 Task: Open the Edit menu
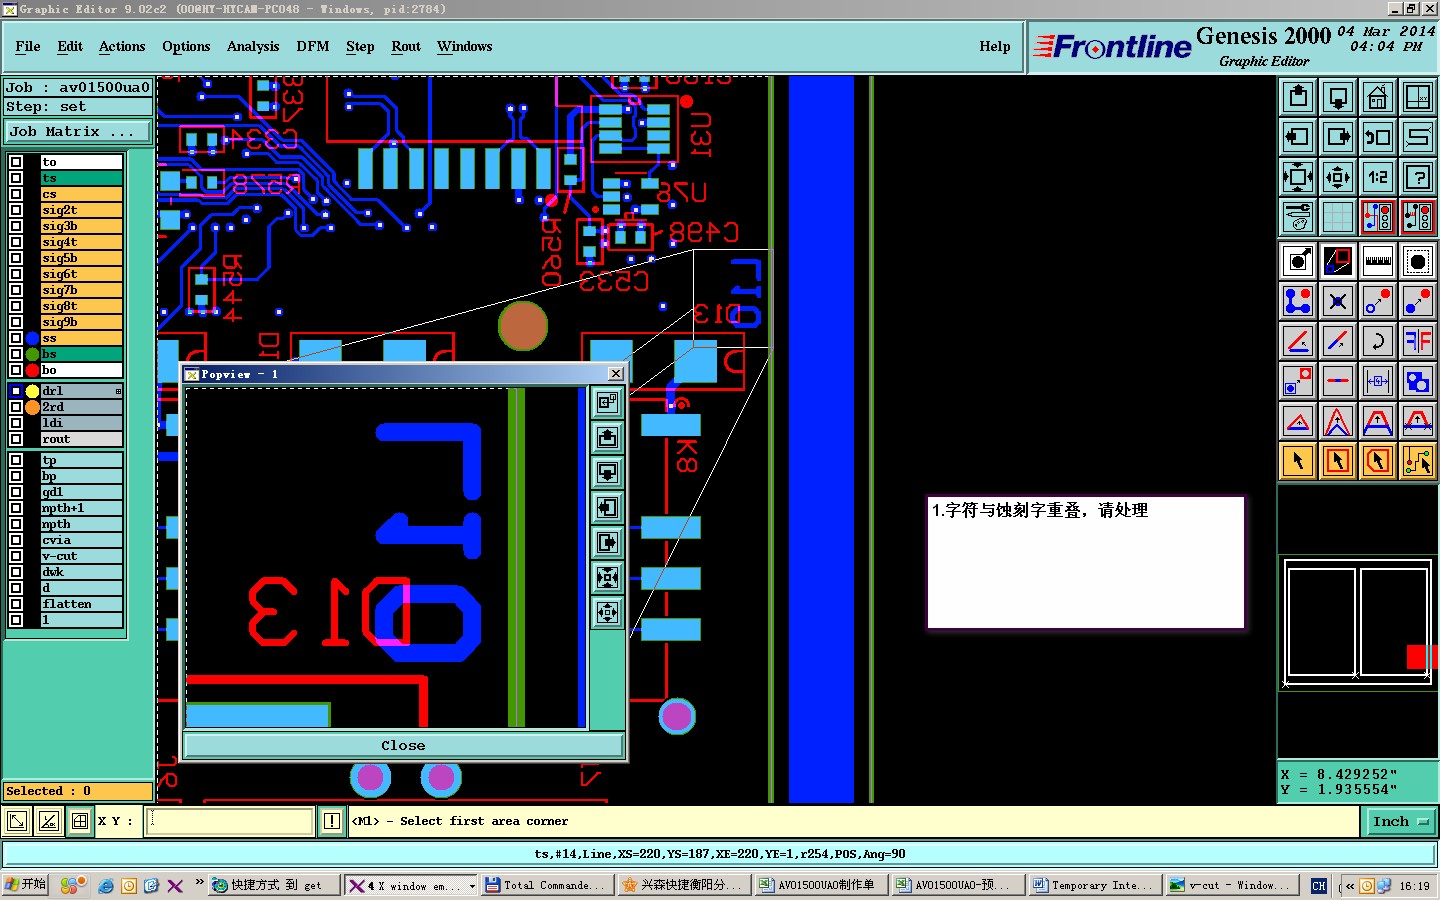pos(70,46)
